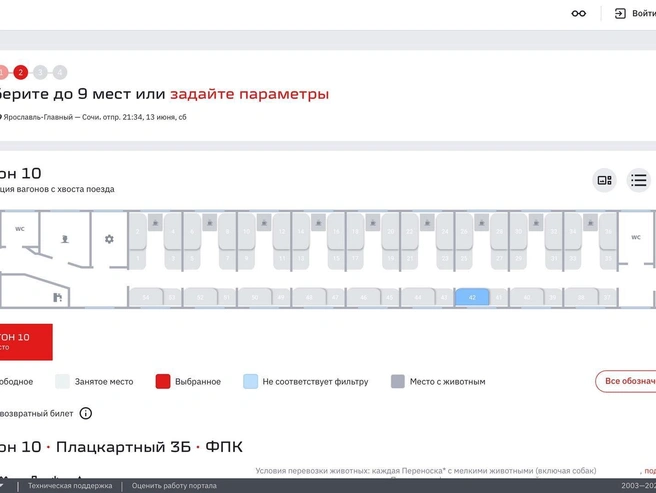
Task: Click table icon between seats 14 and 16
Action: pyautogui.click(x=318, y=222)
